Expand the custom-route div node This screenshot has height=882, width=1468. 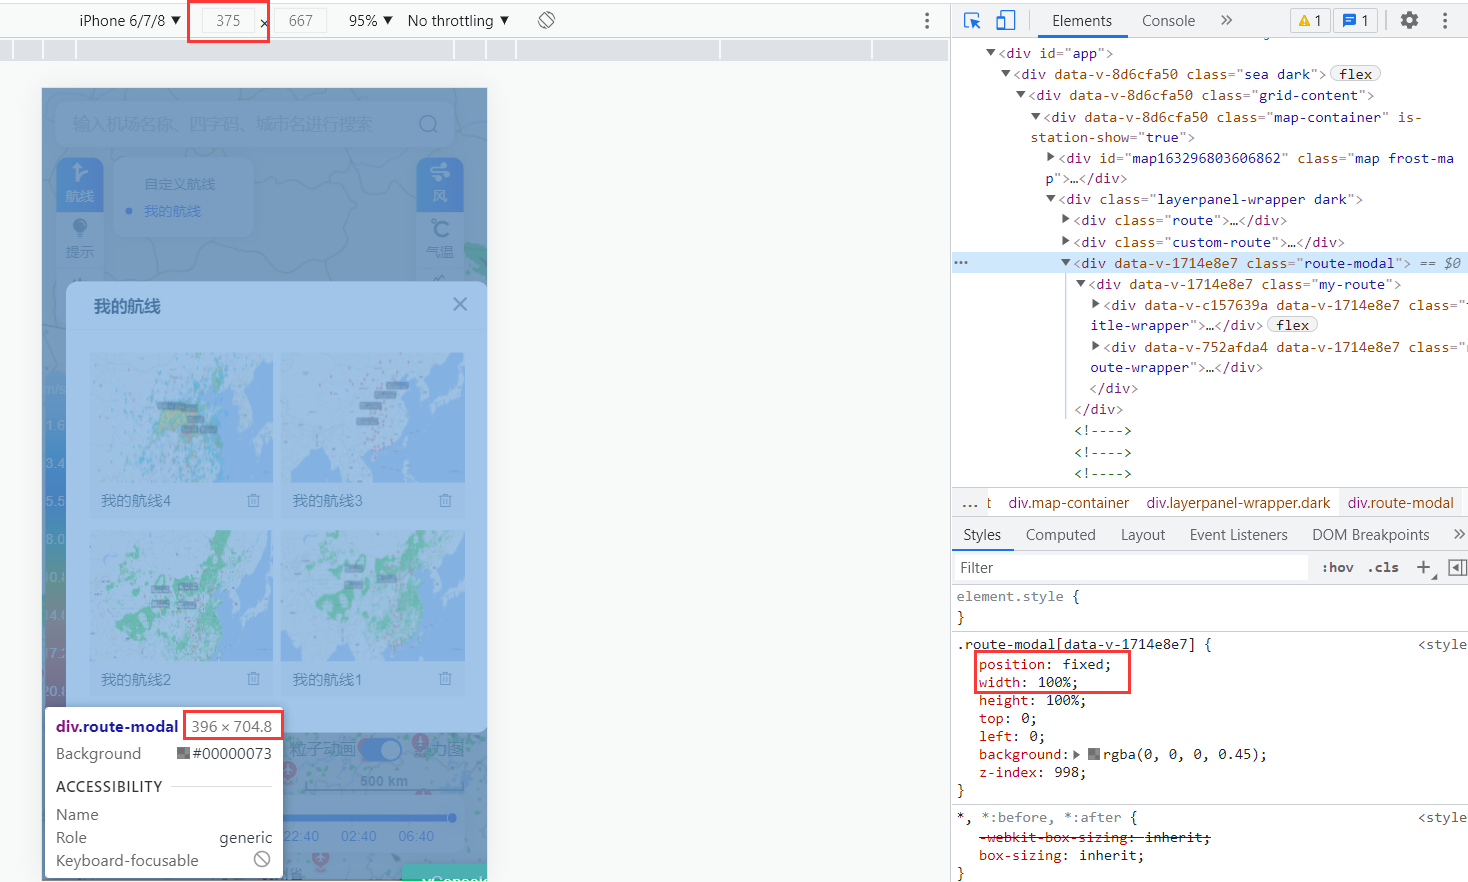tap(1066, 242)
